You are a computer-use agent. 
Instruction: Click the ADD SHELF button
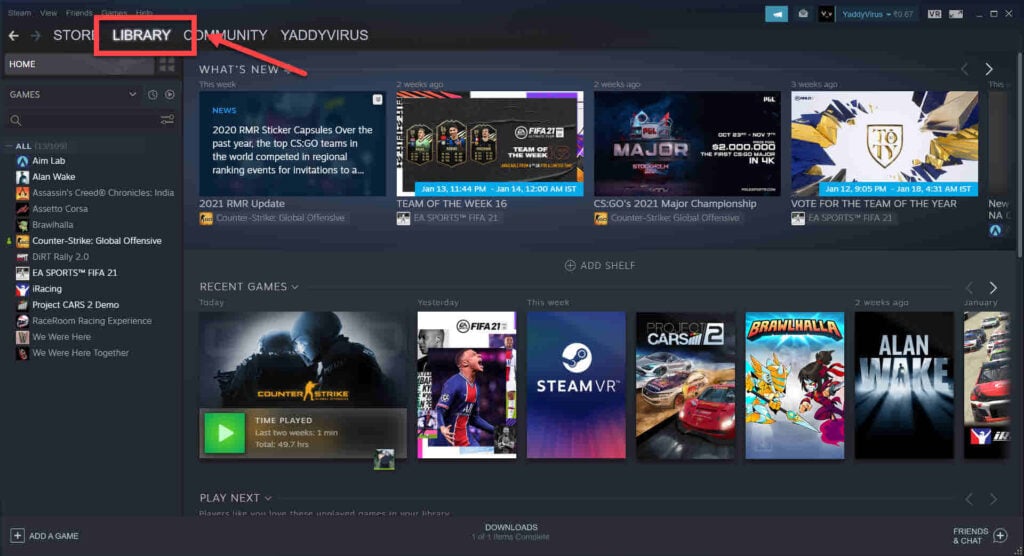coord(600,265)
